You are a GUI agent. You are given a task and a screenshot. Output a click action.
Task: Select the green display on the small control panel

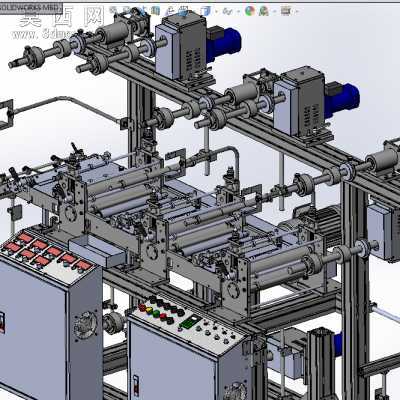pos(190,322)
